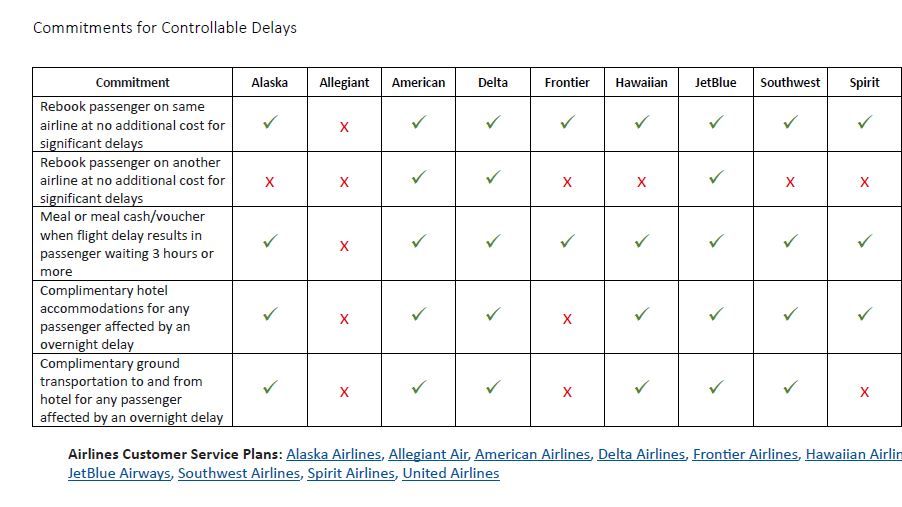Click Delta's green checkmark in meal voucher row
The width and height of the screenshot is (902, 507).
point(493,241)
